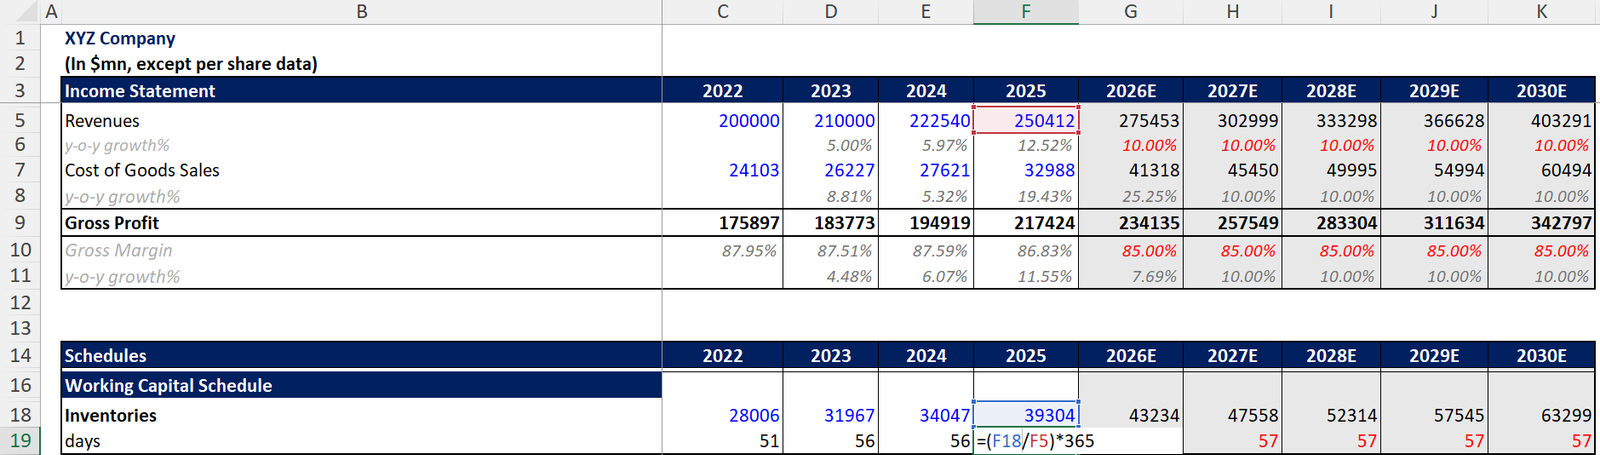This screenshot has width=1600, height=455.
Task: Select row 9 header
Action: tap(20, 223)
